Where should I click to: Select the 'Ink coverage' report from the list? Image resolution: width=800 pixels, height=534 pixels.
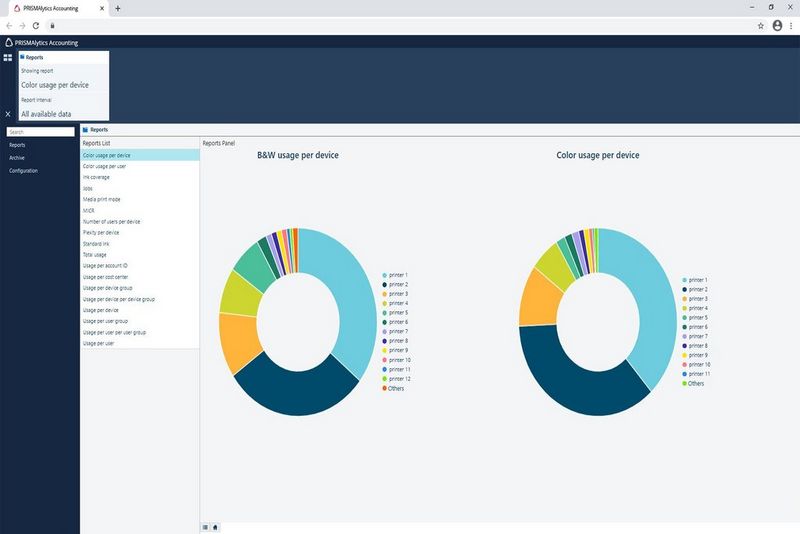pyautogui.click(x=98, y=177)
